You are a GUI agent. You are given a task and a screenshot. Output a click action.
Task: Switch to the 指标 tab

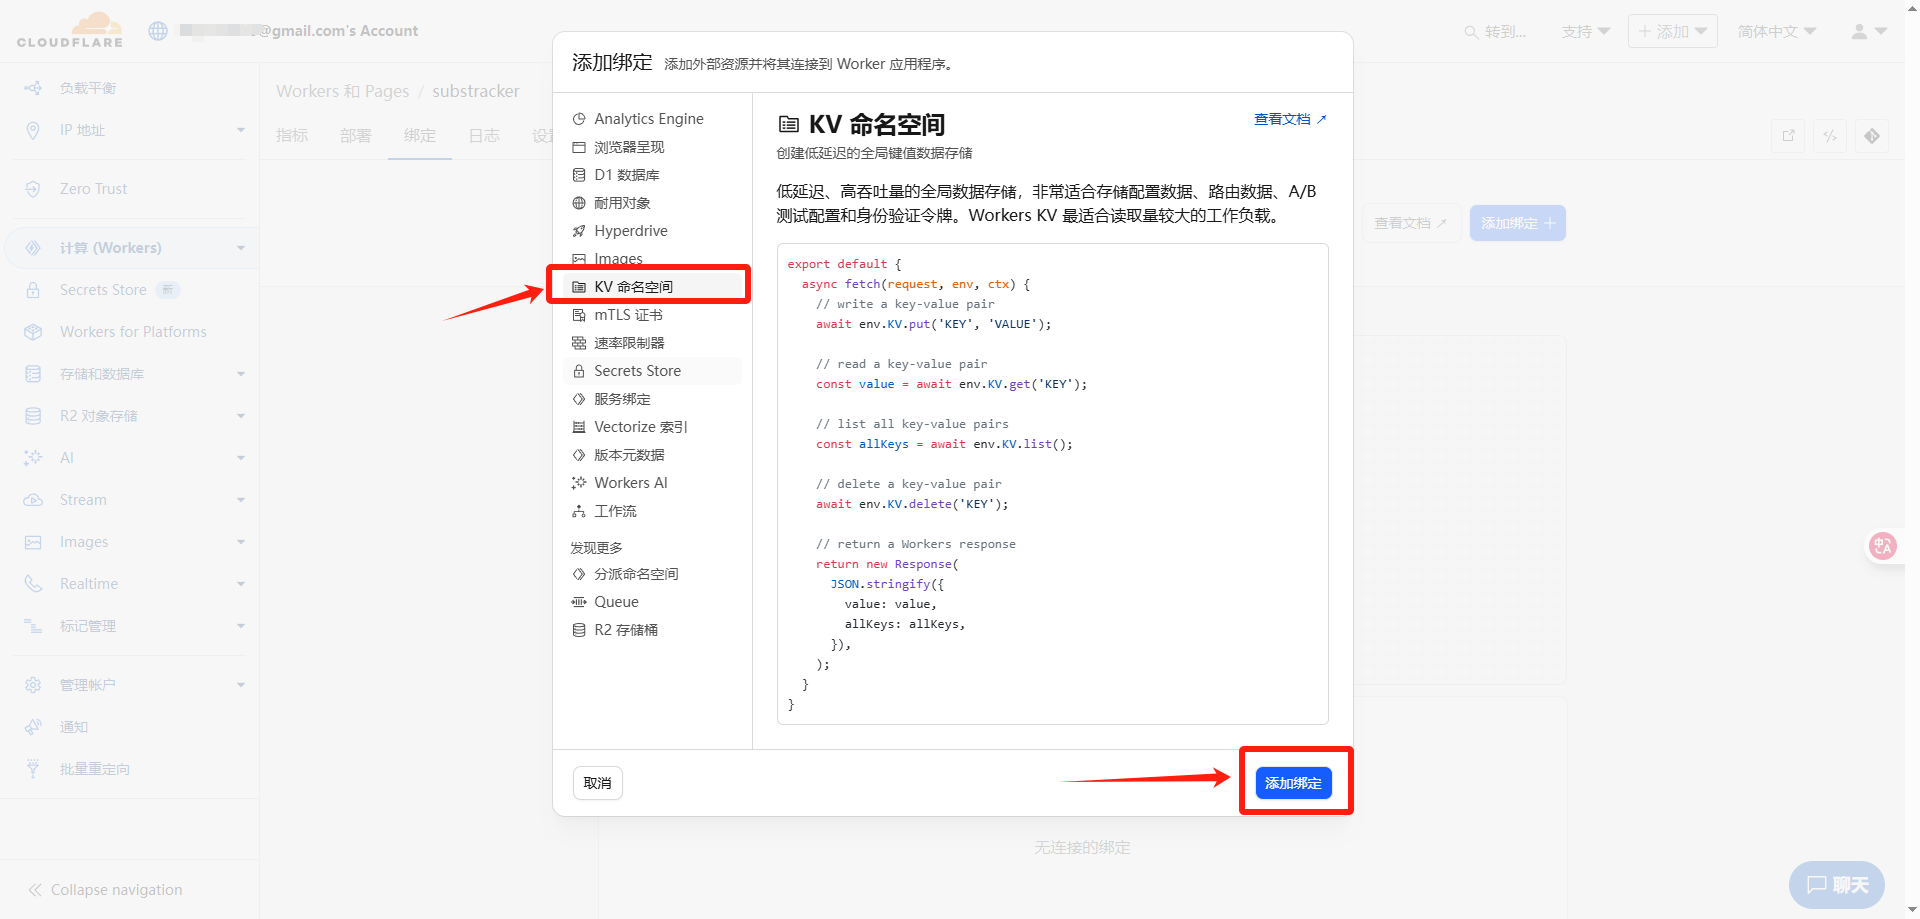pyautogui.click(x=292, y=135)
